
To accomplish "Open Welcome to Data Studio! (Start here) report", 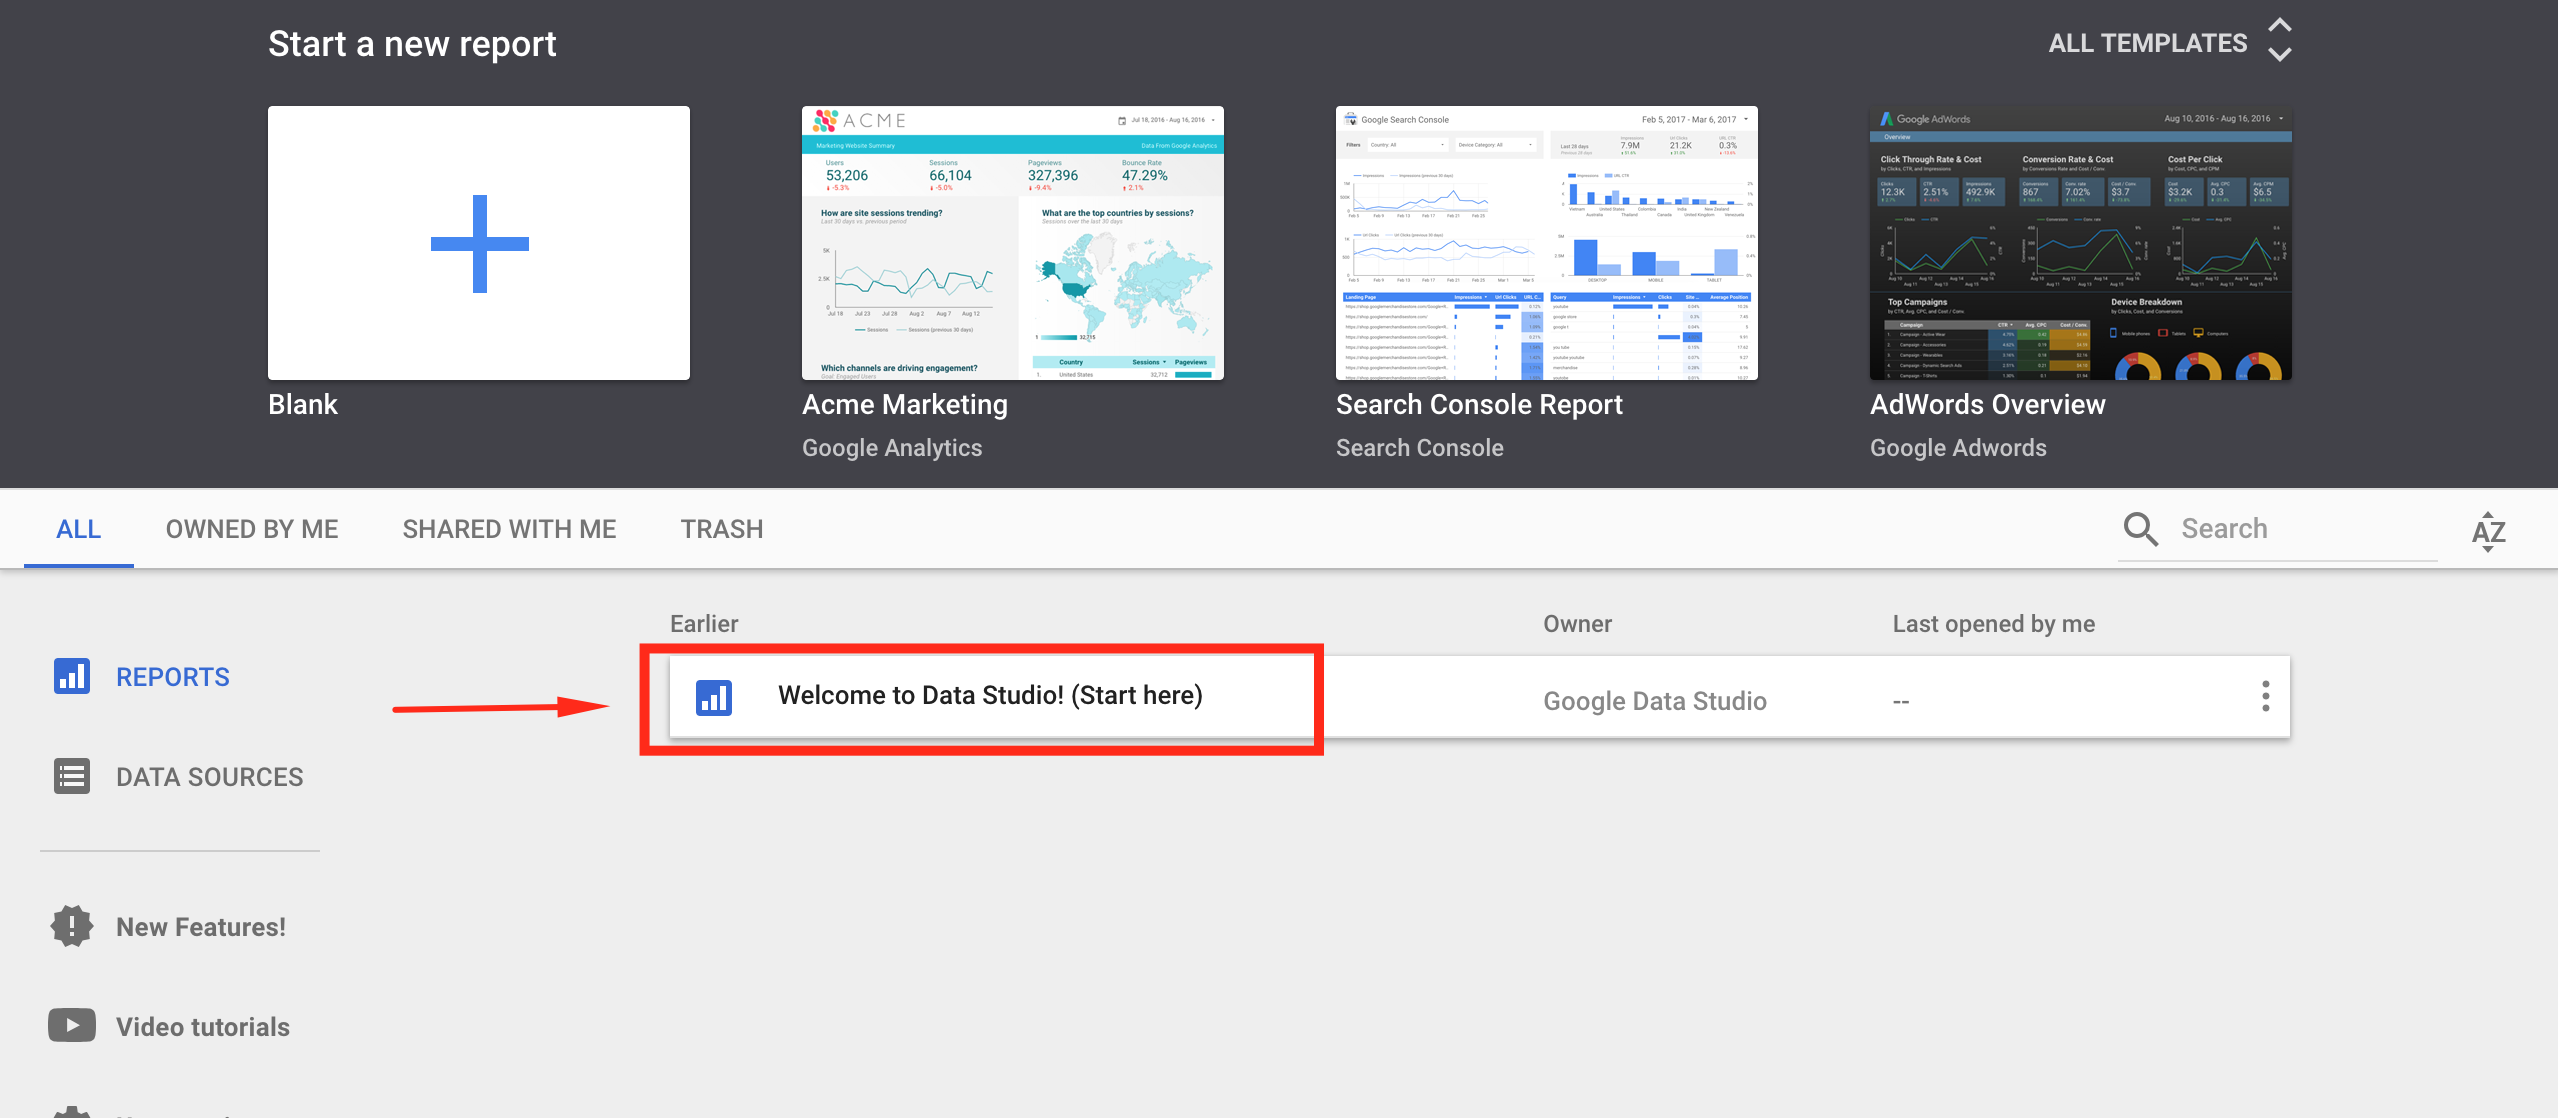I will pos(990,695).
